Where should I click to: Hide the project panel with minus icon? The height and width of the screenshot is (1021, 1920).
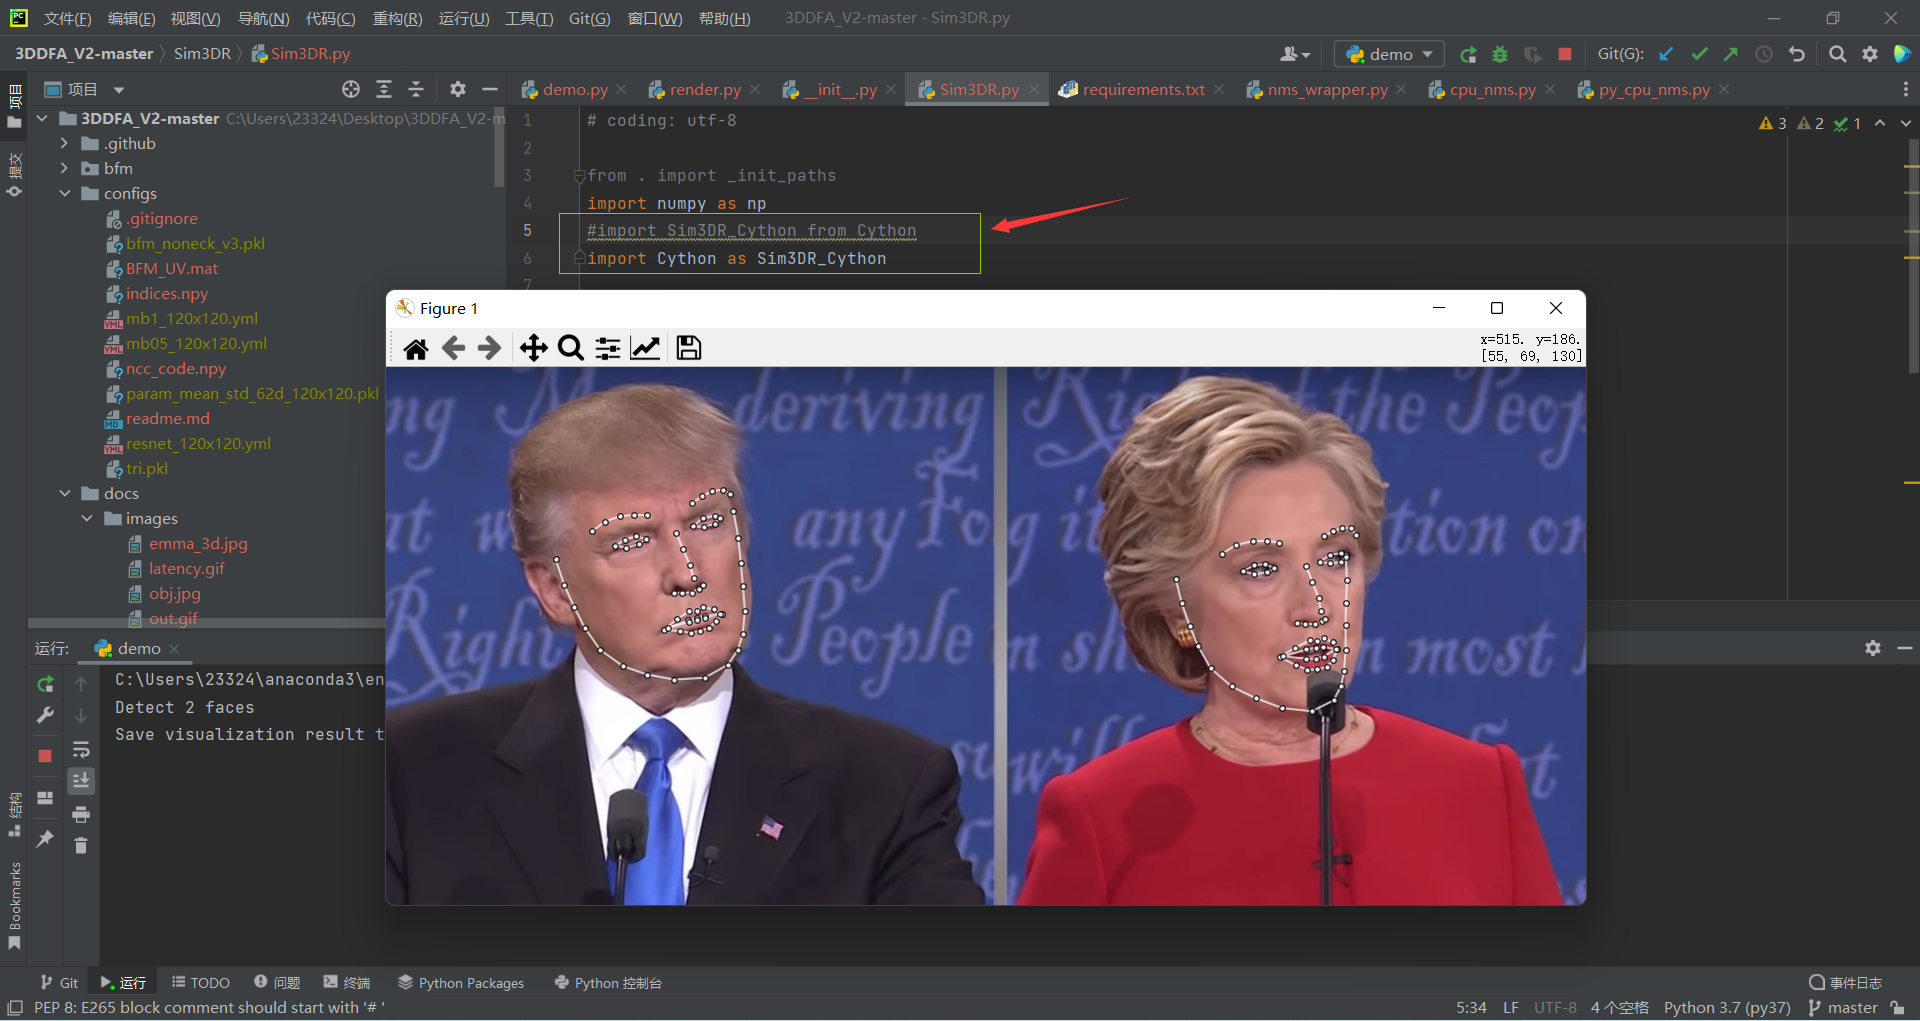click(490, 89)
